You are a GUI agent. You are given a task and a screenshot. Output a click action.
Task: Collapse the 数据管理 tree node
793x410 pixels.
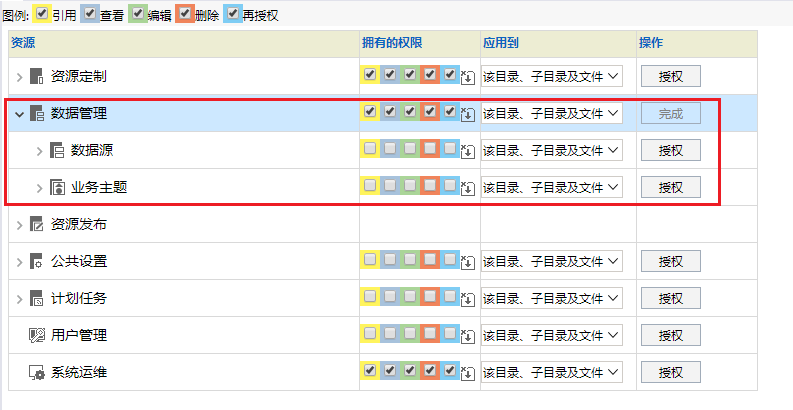click(x=20, y=114)
